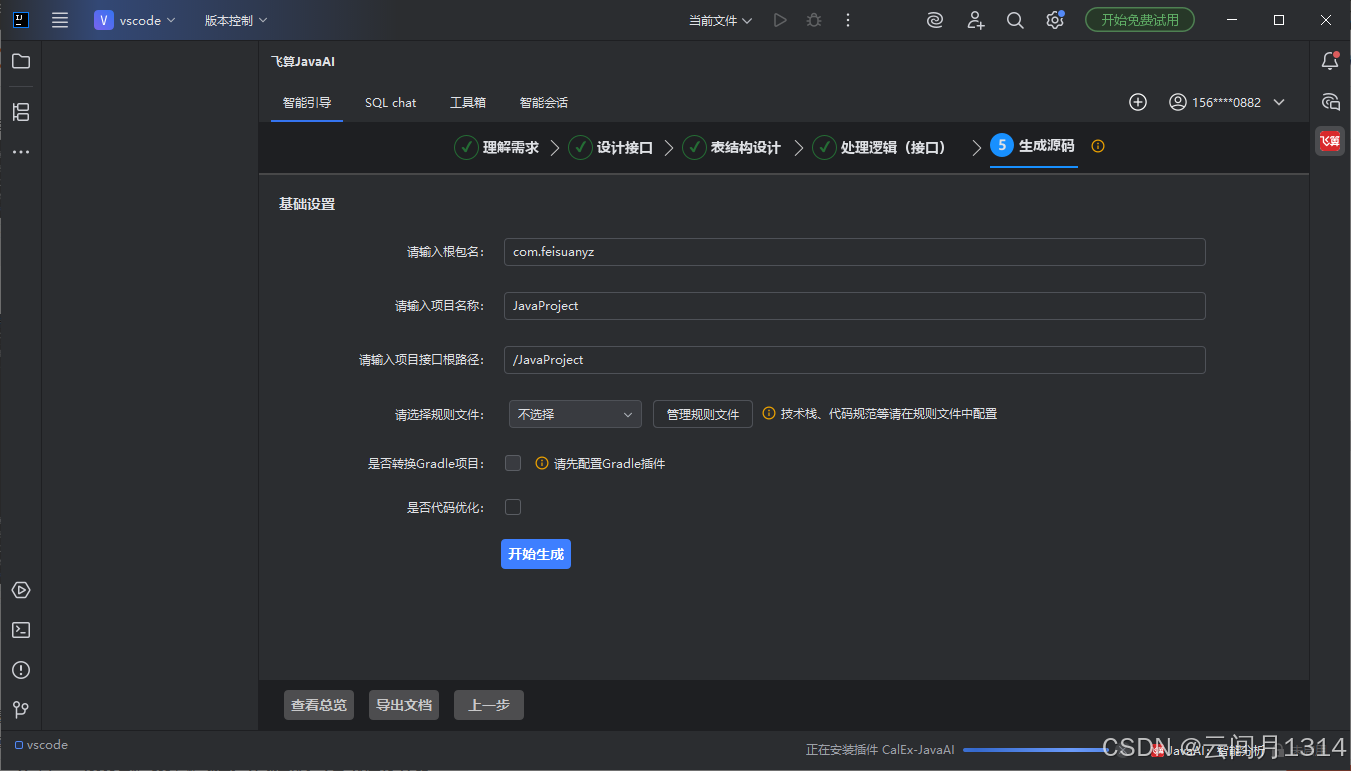1351x771 pixels.
Task: Go to step 理解需求
Action: 497,147
